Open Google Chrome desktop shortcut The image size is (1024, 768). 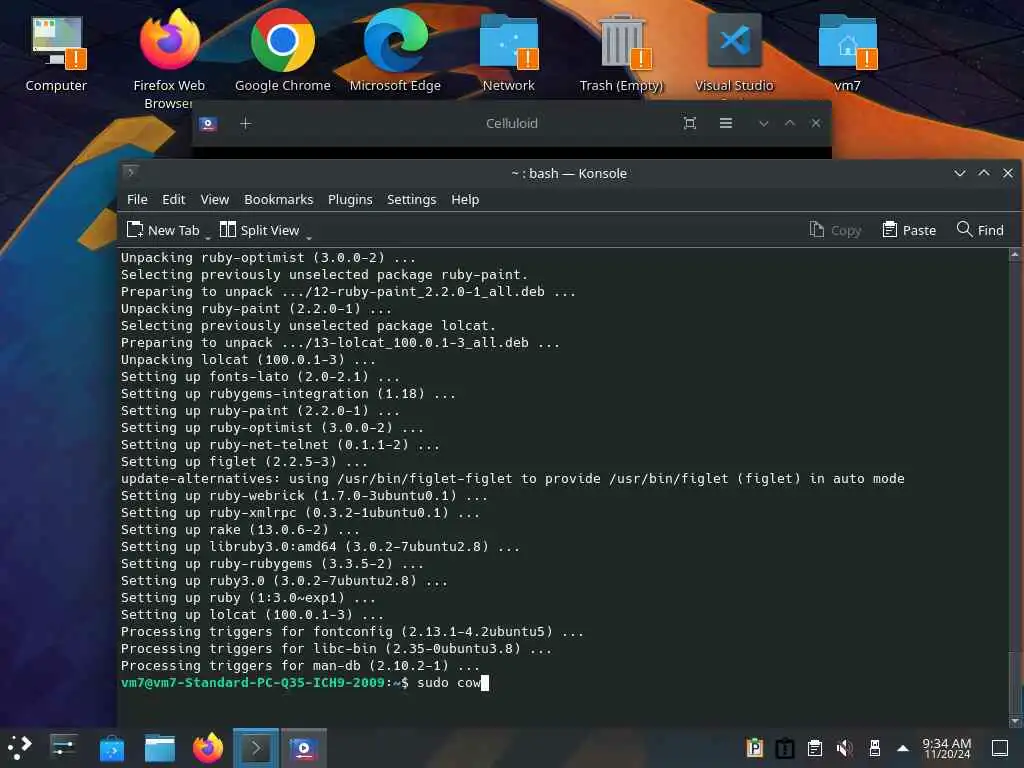pyautogui.click(x=282, y=52)
